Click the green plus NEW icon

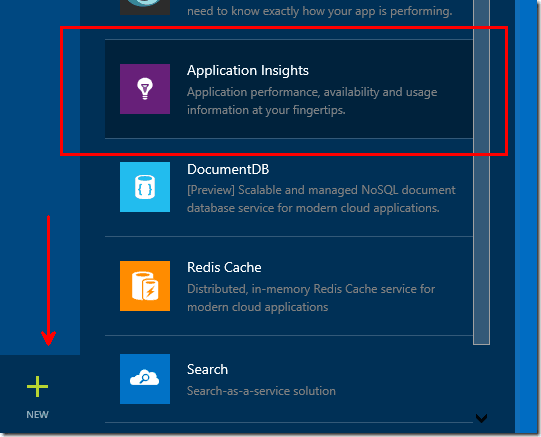[x=37, y=386]
